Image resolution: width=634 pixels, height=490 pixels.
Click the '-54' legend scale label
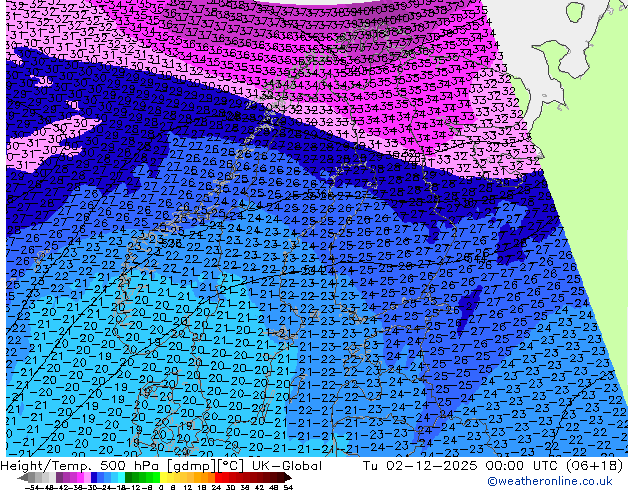[32, 487]
